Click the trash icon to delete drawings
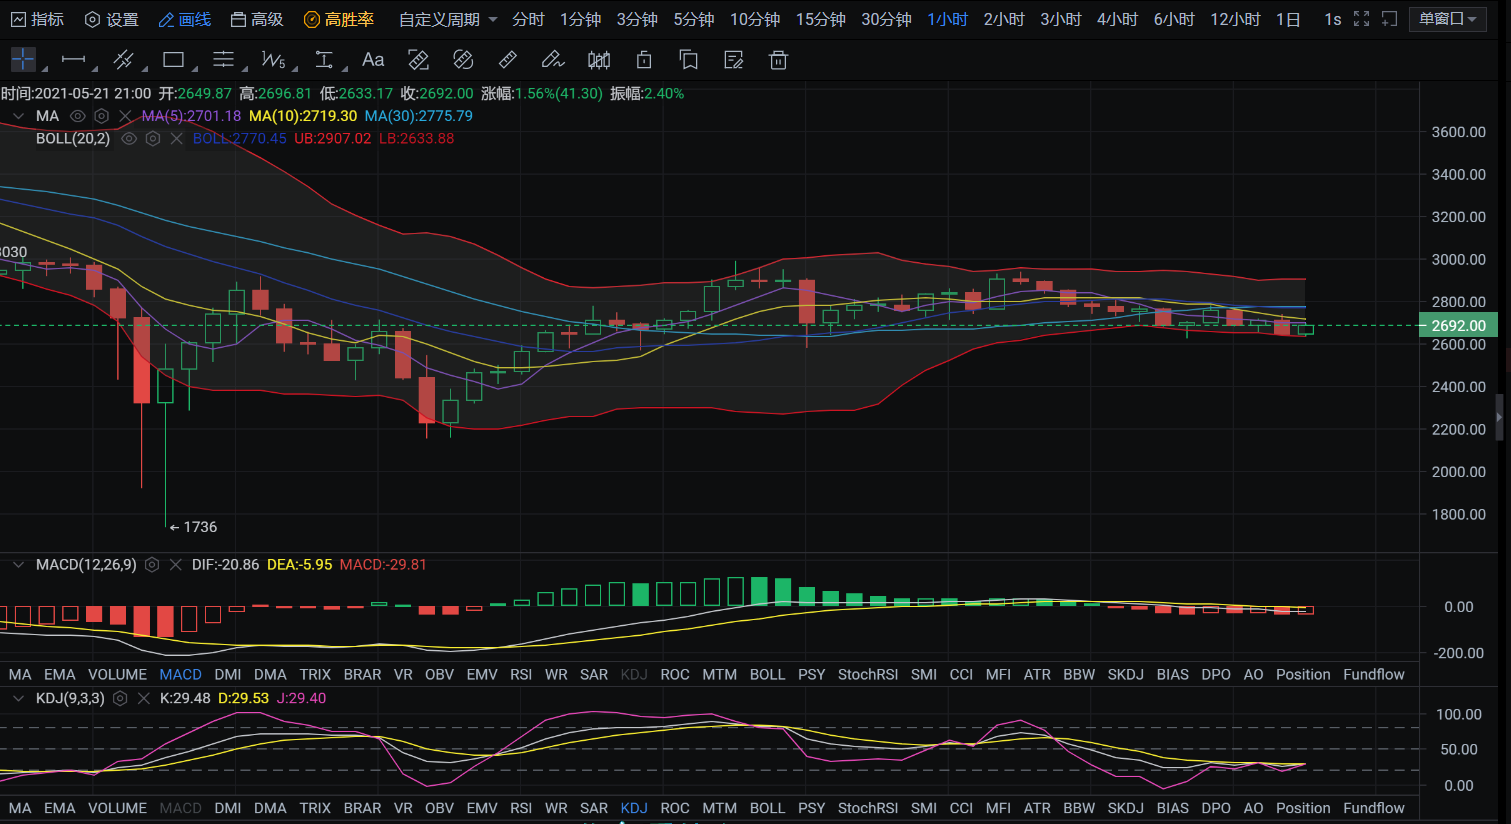 (778, 60)
